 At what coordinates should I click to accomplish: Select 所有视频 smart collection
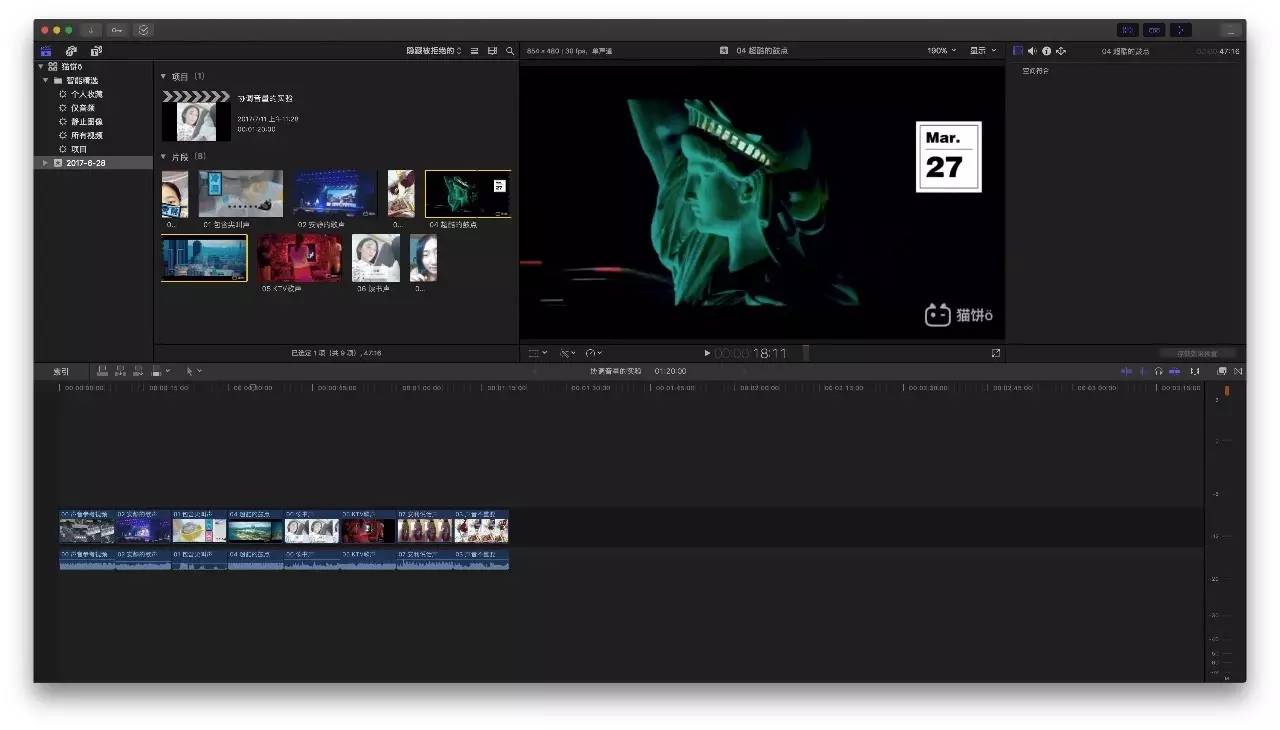pyautogui.click(x=86, y=136)
